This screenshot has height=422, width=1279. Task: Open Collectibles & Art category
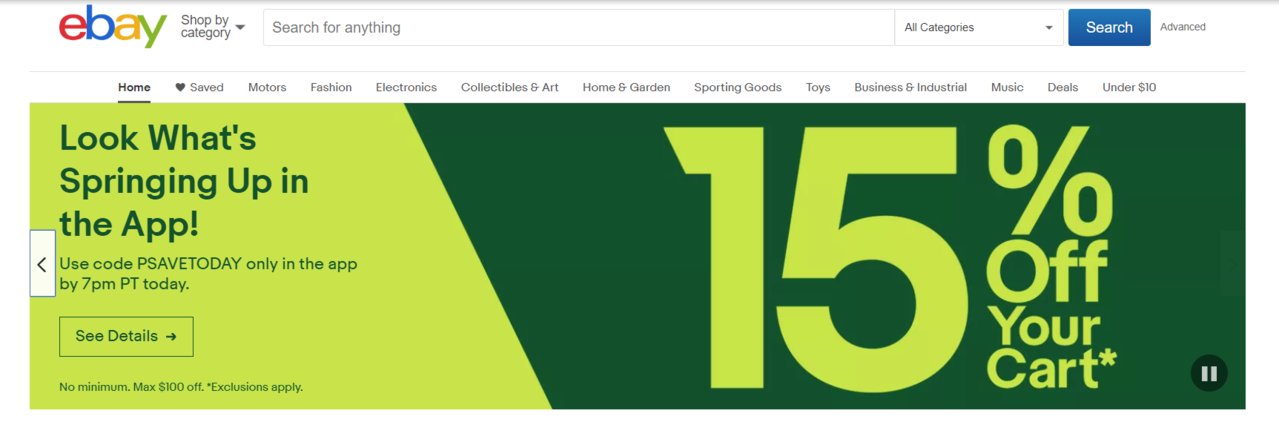pyautogui.click(x=510, y=87)
